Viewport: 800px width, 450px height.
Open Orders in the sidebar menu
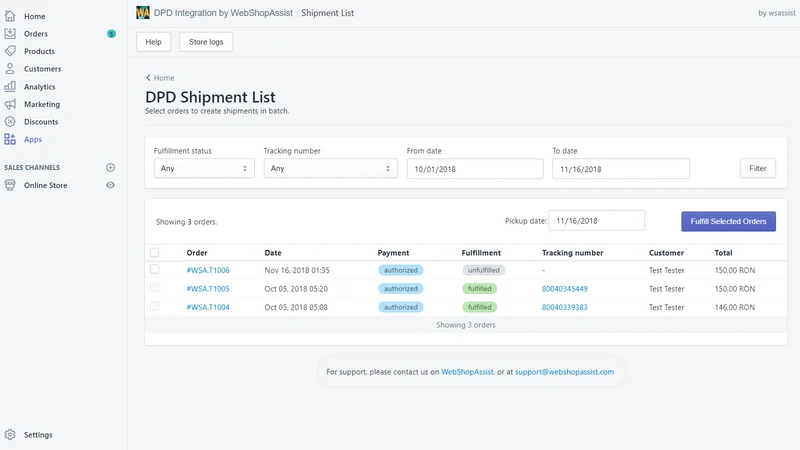point(36,34)
